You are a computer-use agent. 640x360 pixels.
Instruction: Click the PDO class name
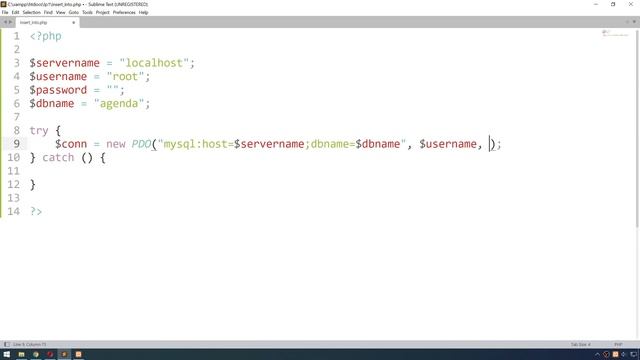click(x=141, y=144)
